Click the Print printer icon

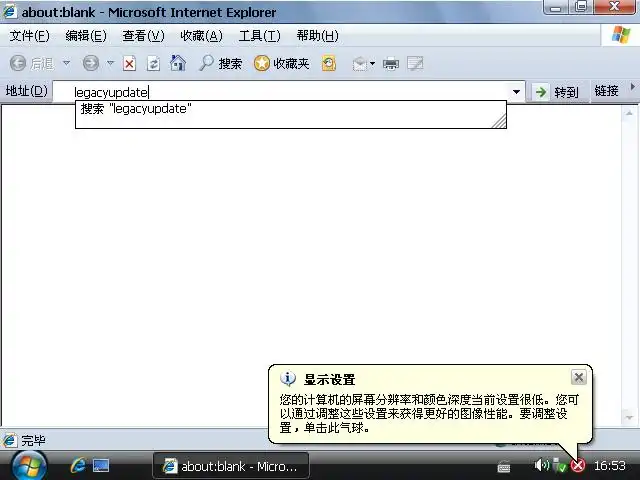click(x=391, y=64)
